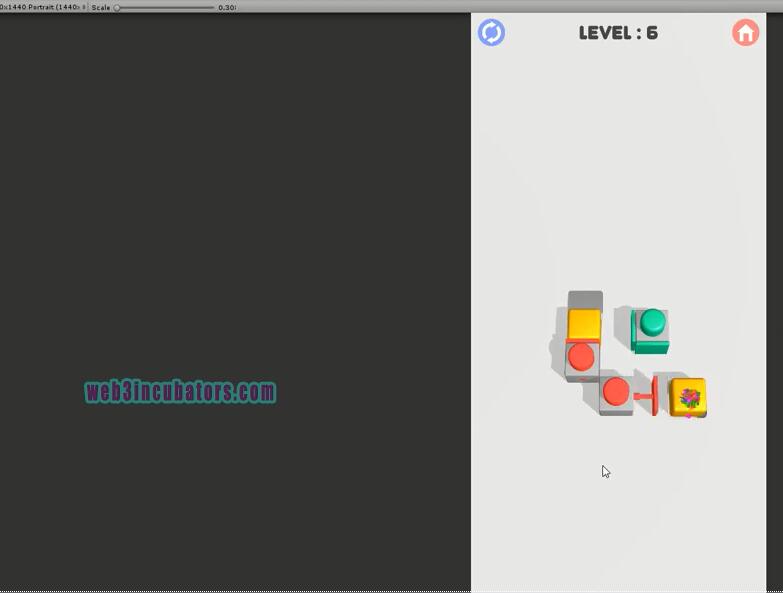Click the green block's base side
783x593 pixels.
648,346
